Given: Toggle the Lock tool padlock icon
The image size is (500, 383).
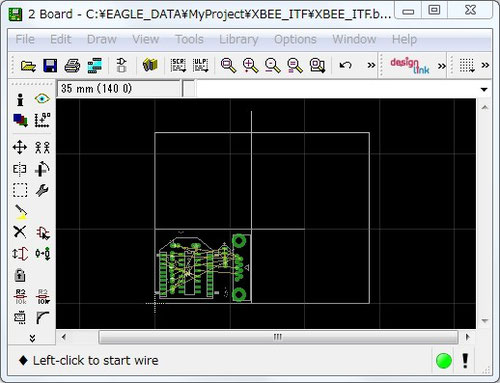Looking at the screenshot, I should (20, 275).
